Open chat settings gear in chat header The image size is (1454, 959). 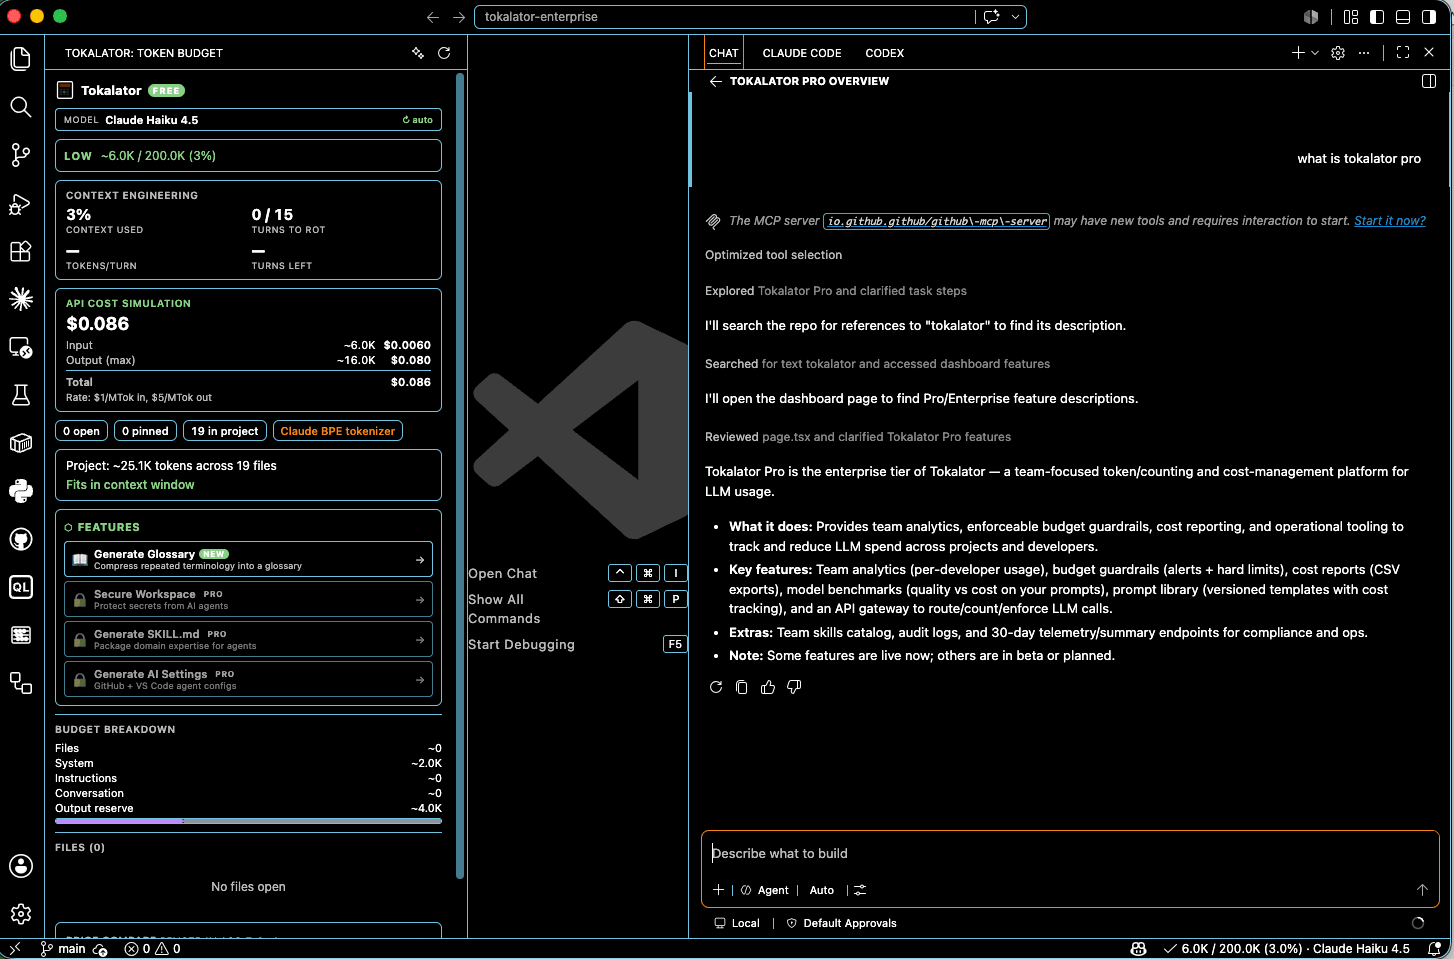[x=1338, y=53]
